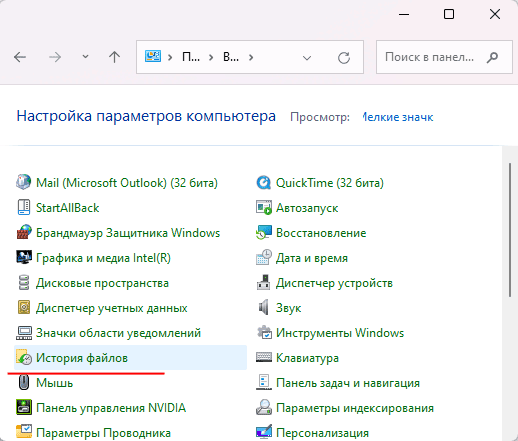The image size is (518, 441).
Task: Open the StartAllBack link
Action: (67, 208)
